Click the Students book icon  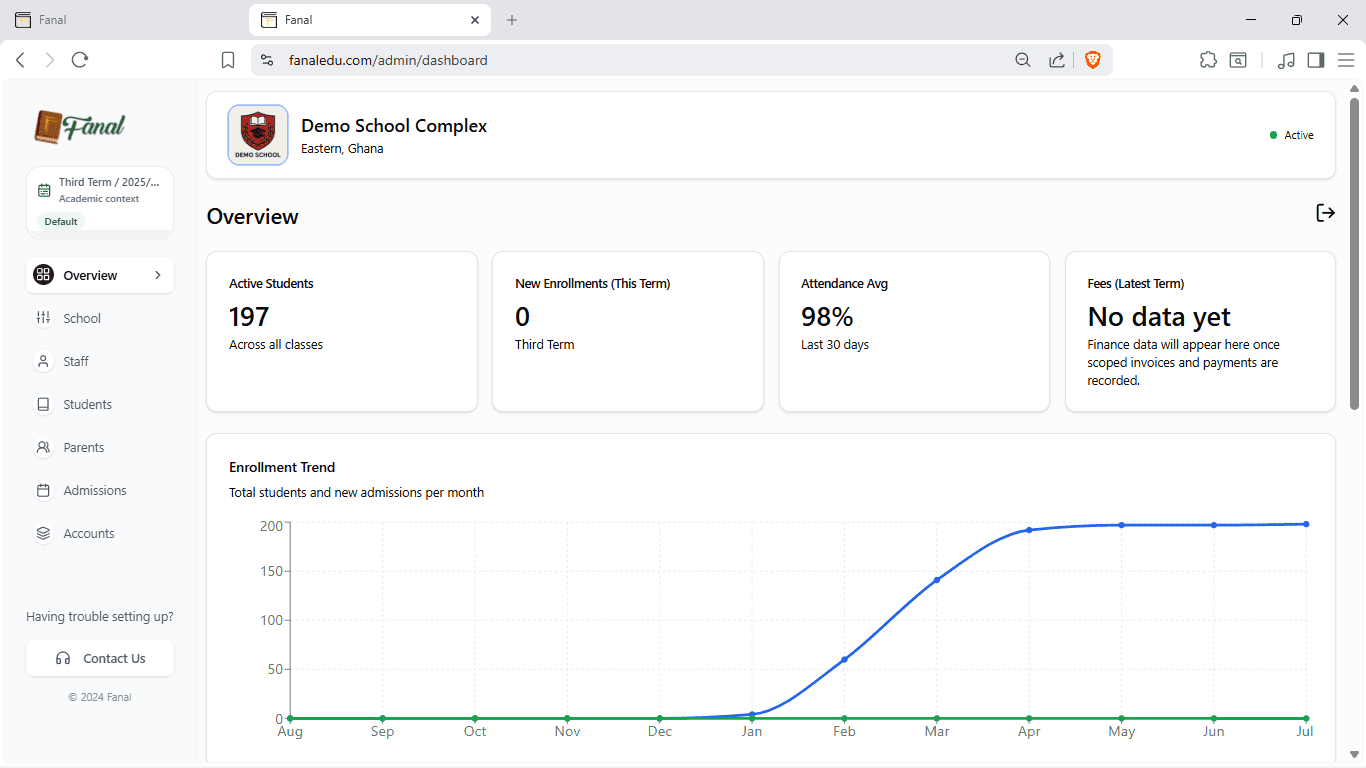coord(43,404)
